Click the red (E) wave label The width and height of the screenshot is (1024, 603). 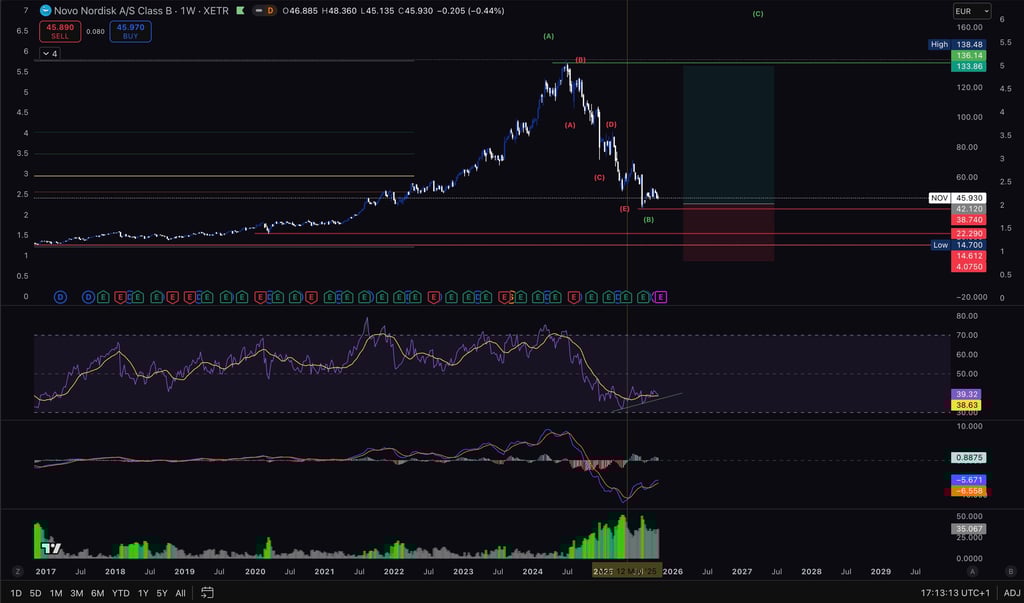click(x=624, y=209)
